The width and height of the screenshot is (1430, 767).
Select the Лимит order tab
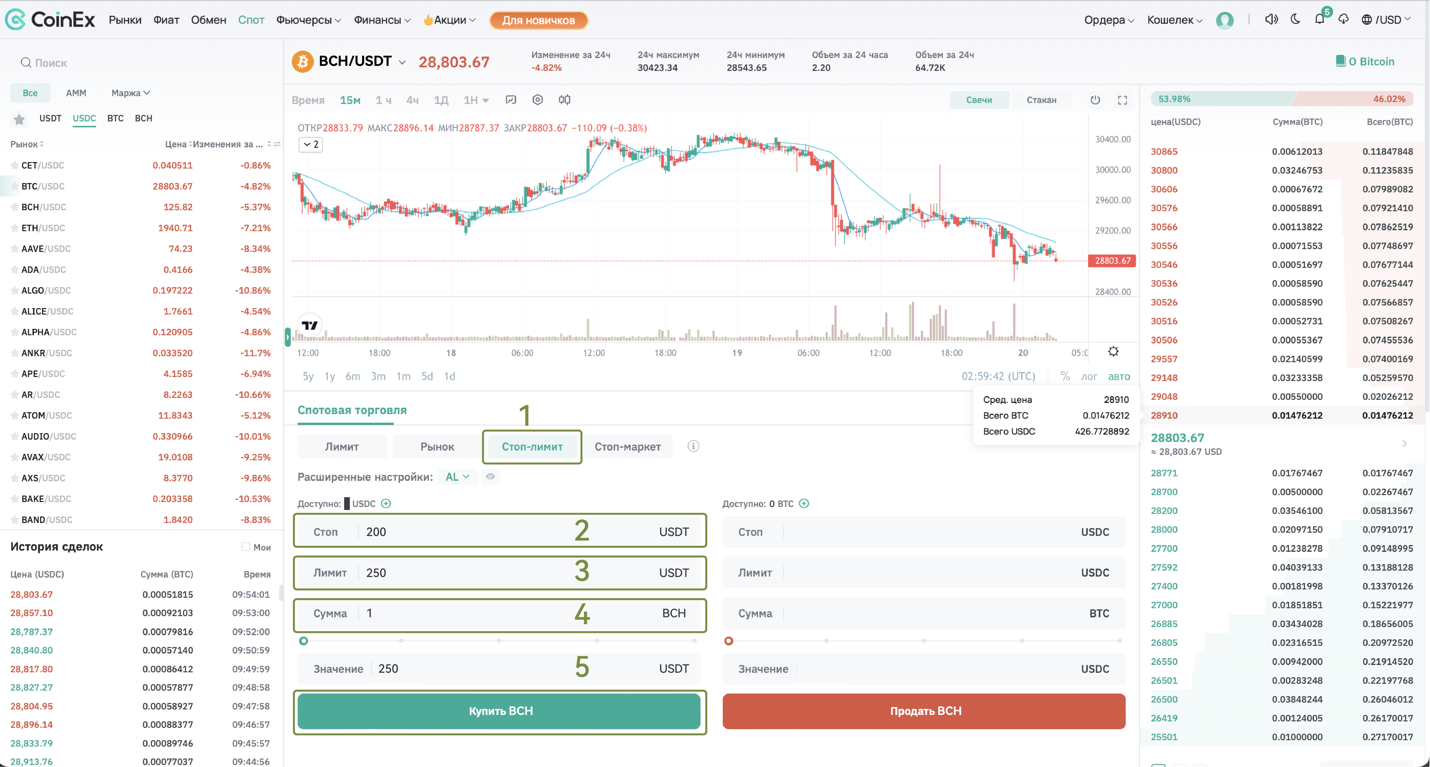pos(342,447)
